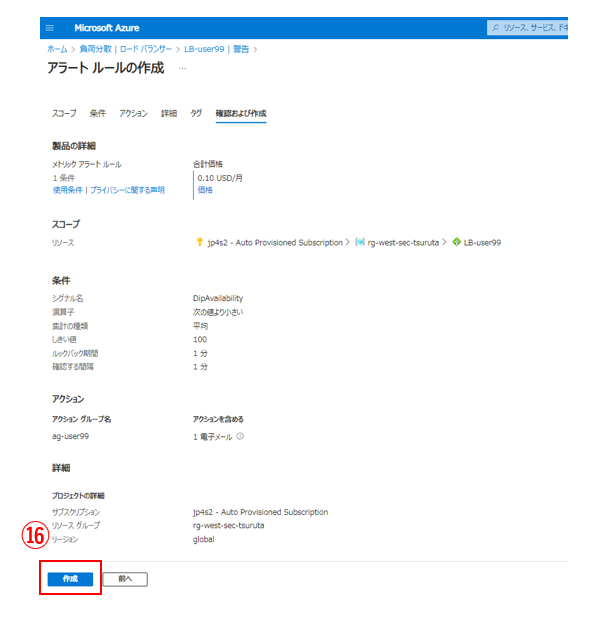Click the 作成 button

tap(70, 579)
